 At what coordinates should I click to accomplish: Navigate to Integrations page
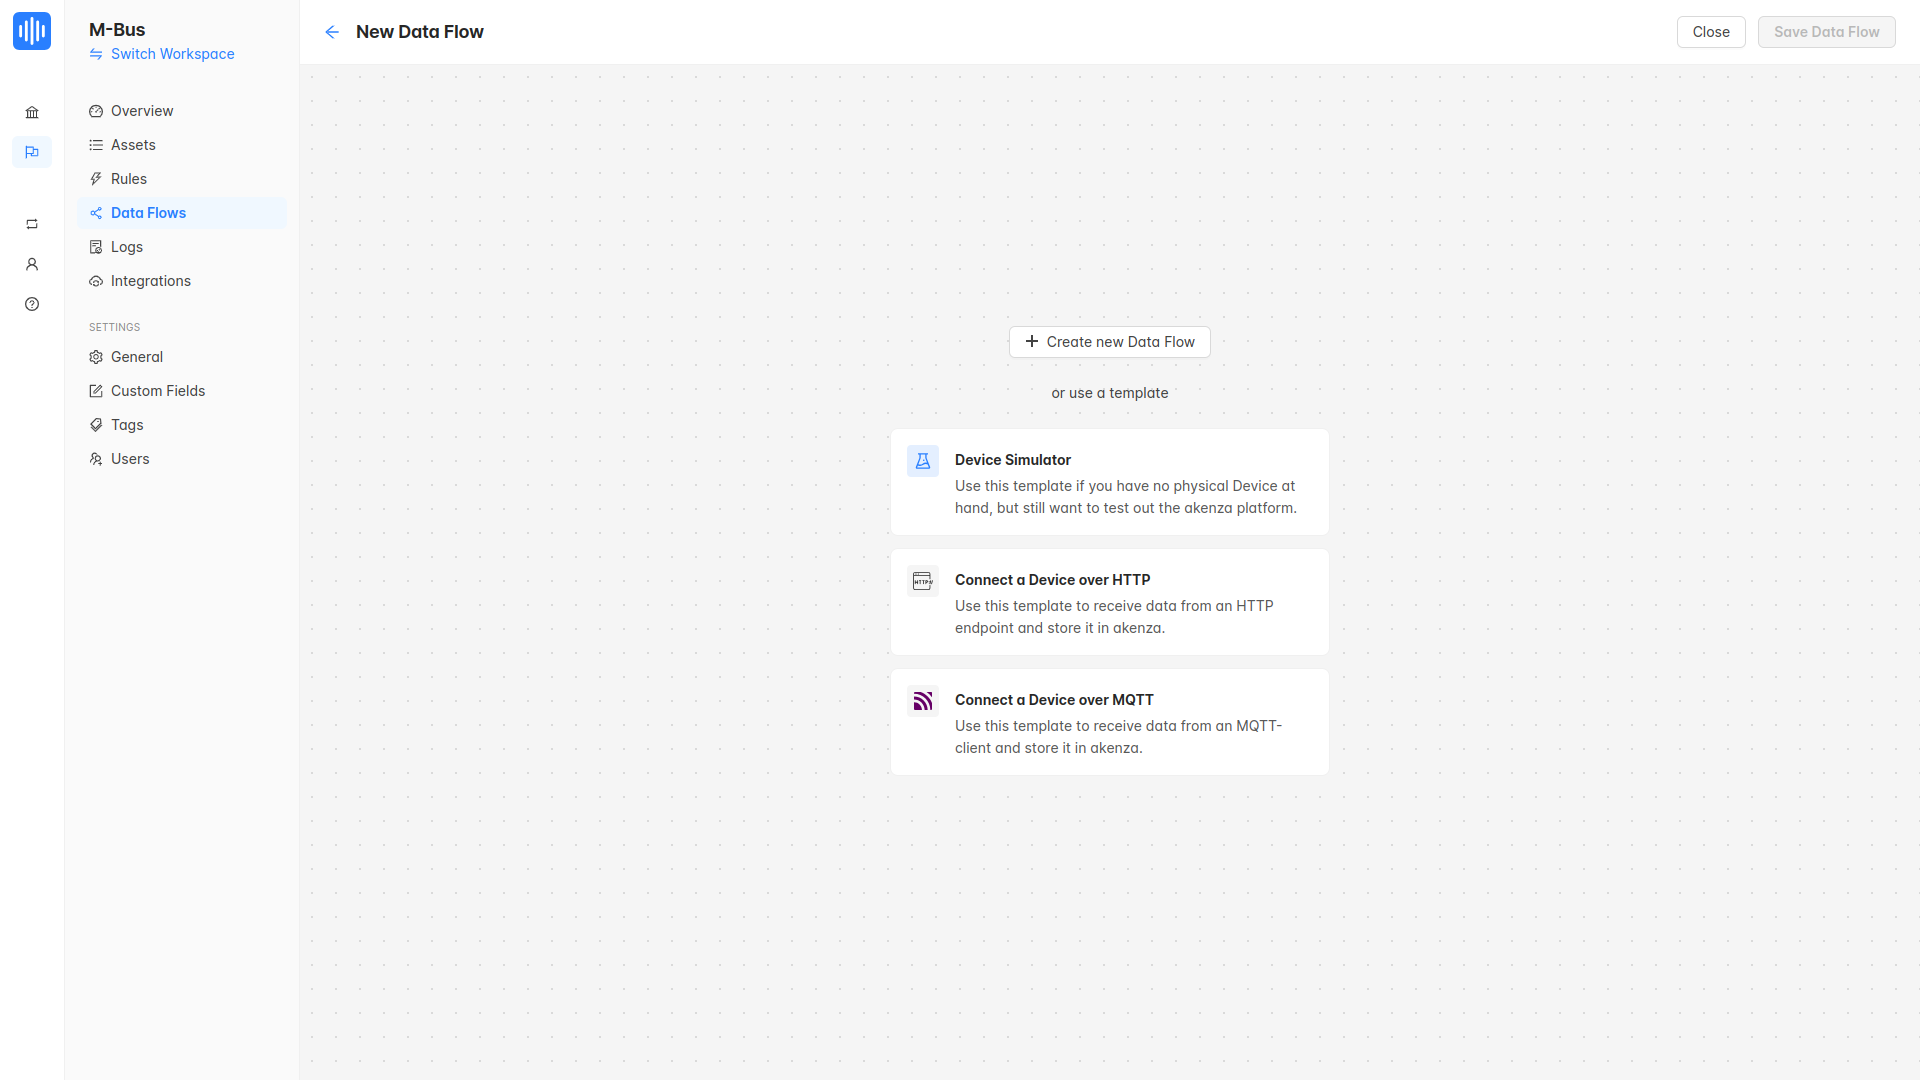click(x=151, y=281)
